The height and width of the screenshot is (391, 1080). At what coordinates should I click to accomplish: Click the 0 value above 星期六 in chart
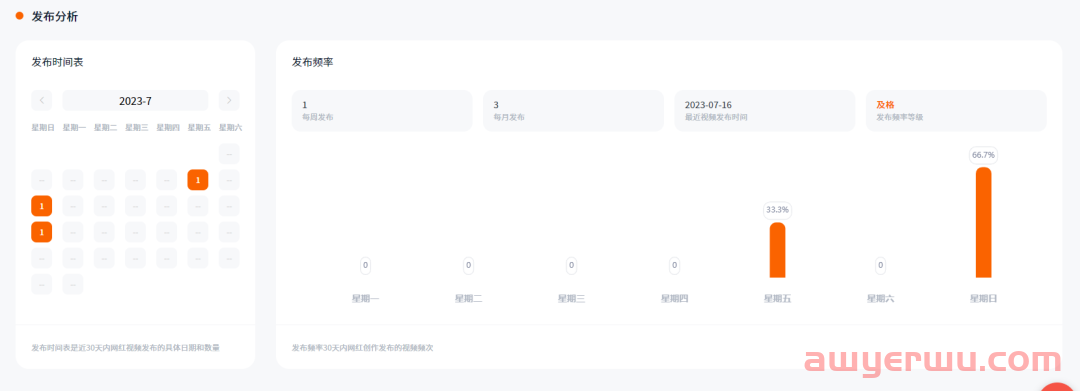(x=880, y=265)
